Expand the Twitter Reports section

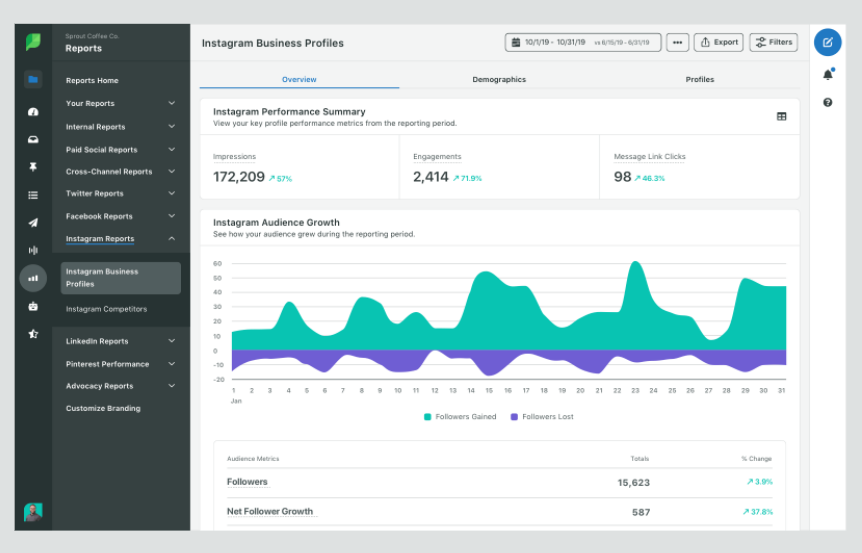pyautogui.click(x=120, y=193)
